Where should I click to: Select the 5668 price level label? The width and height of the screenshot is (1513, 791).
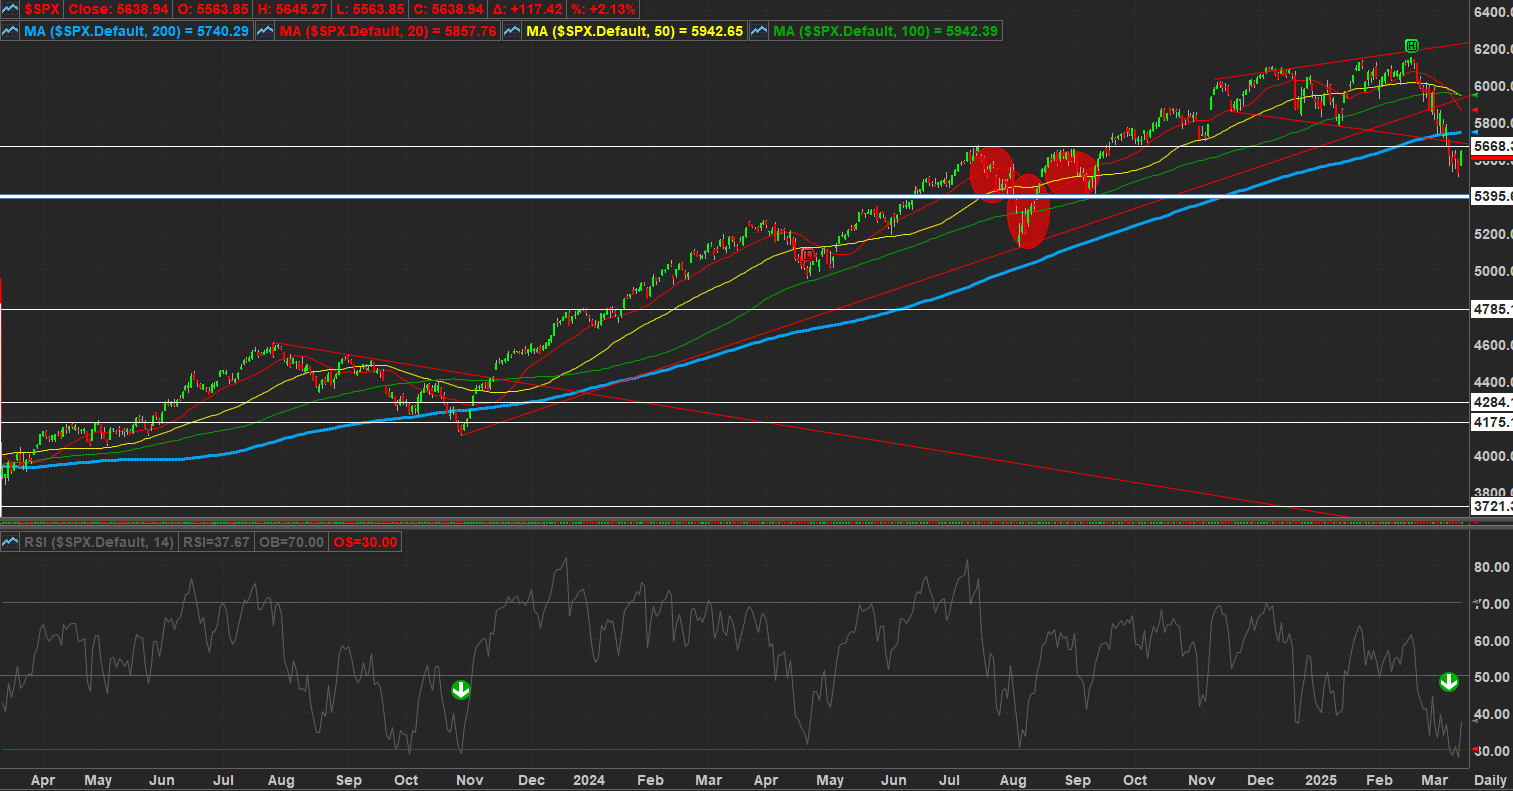click(1492, 146)
